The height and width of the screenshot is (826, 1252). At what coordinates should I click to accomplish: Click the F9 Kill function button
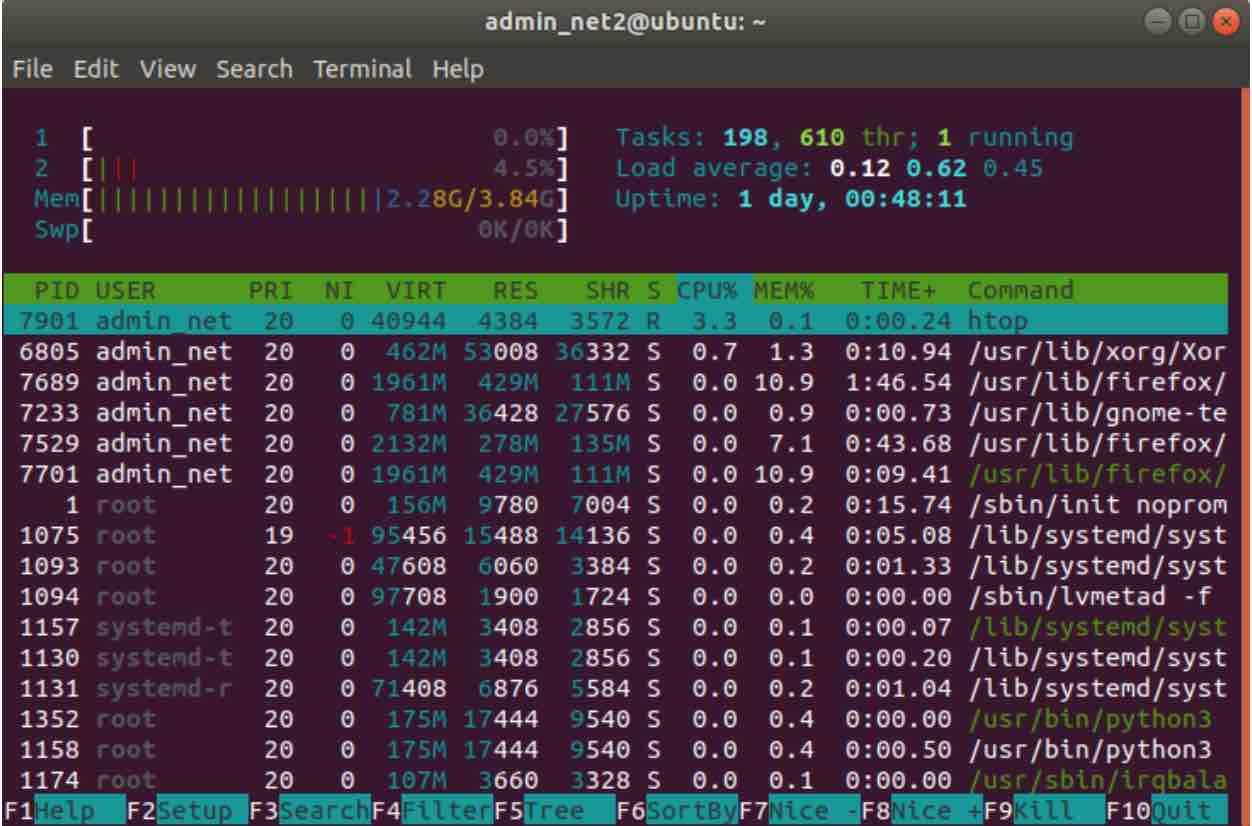pyautogui.click(x=1043, y=811)
